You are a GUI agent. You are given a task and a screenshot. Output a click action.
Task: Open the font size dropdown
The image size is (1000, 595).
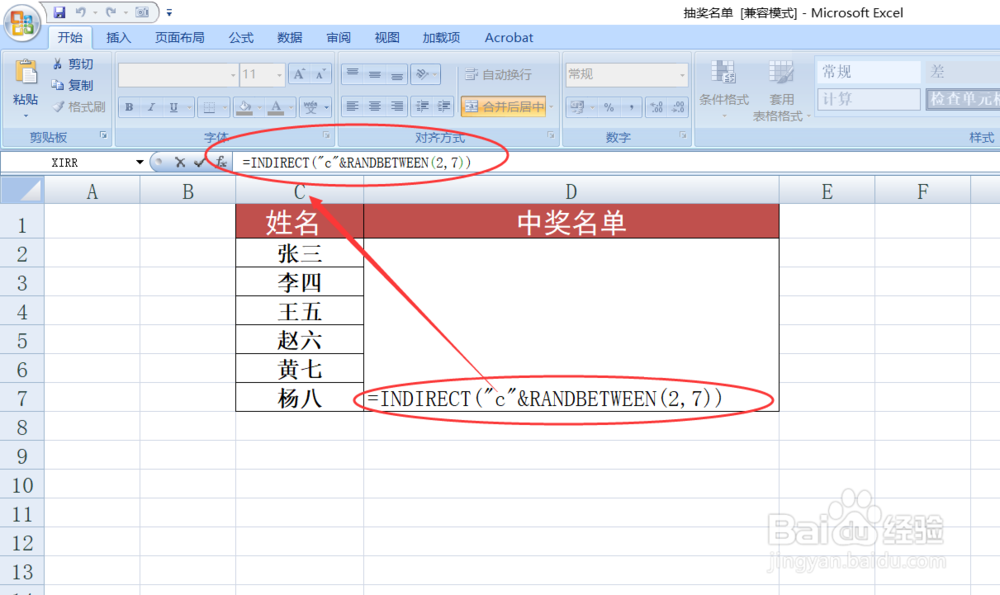click(279, 74)
